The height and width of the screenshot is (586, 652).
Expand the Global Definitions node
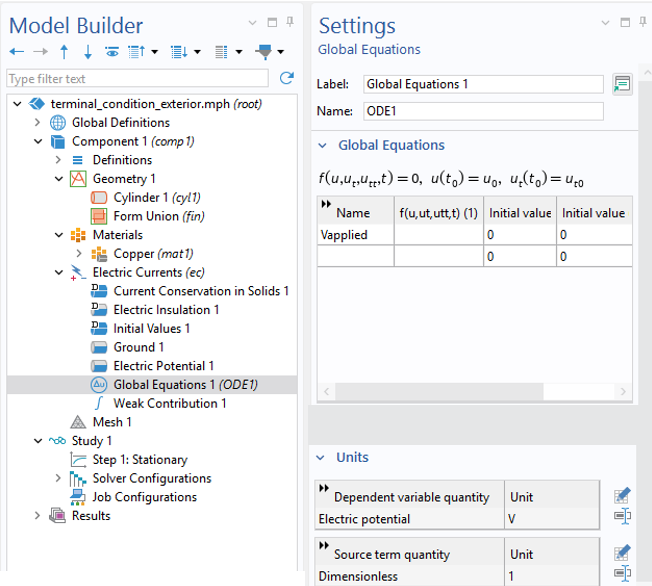(x=37, y=123)
